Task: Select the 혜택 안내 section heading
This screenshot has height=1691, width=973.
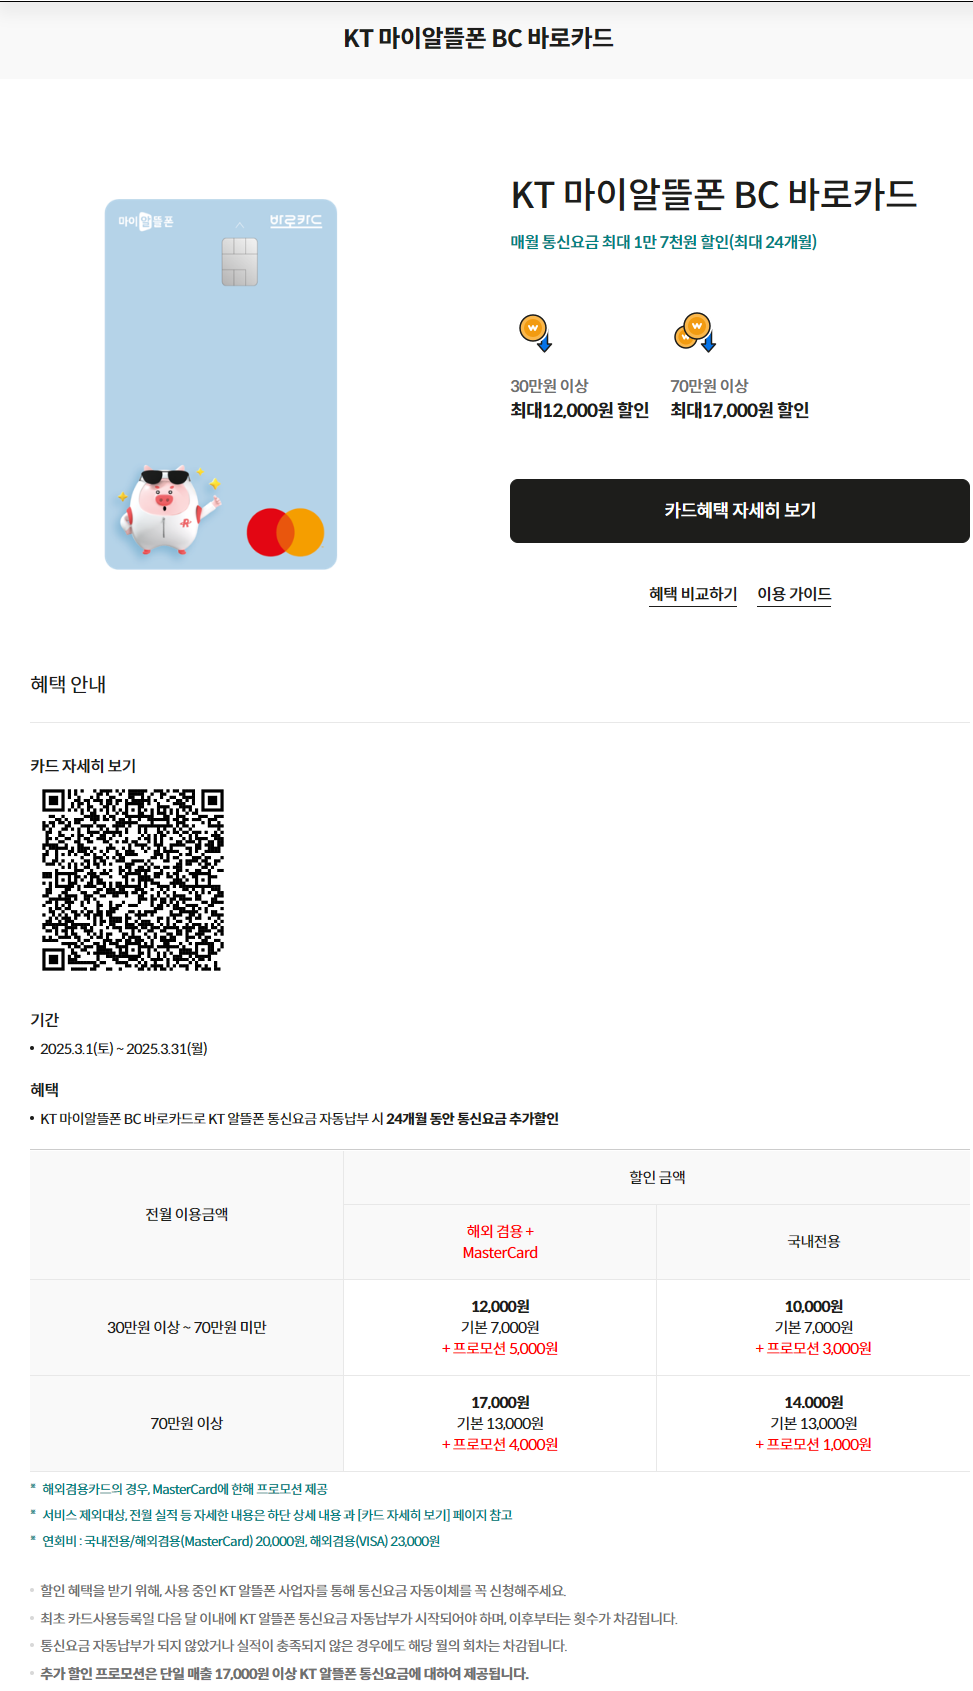Action: (68, 684)
